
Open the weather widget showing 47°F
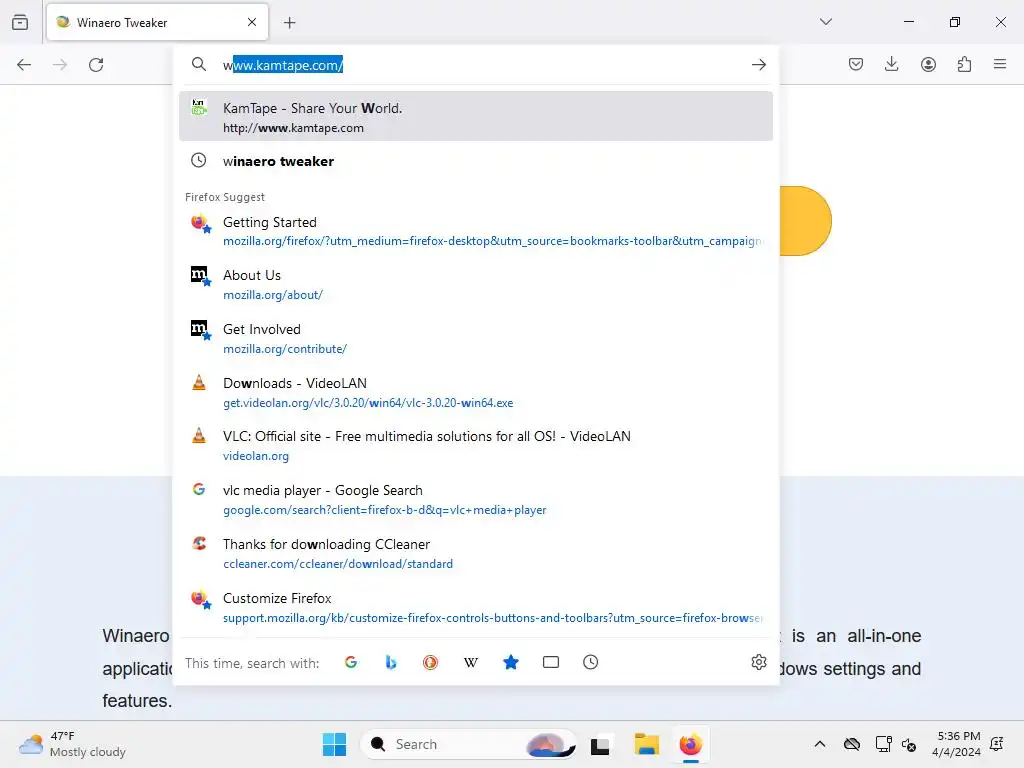pos(72,744)
